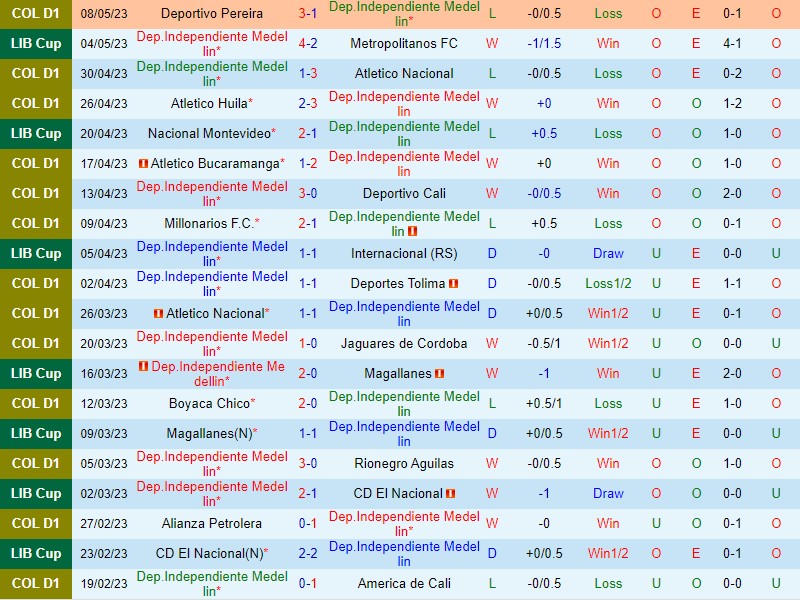
Task: Open the 4-2 score versus Metropolitanos FC
Action: click(x=308, y=44)
